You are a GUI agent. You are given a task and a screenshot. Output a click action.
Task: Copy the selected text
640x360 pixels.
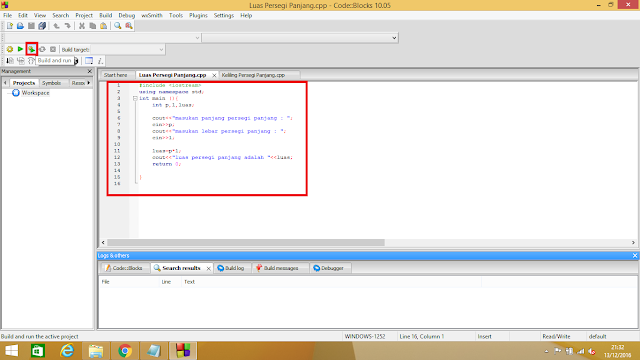pos(93,26)
